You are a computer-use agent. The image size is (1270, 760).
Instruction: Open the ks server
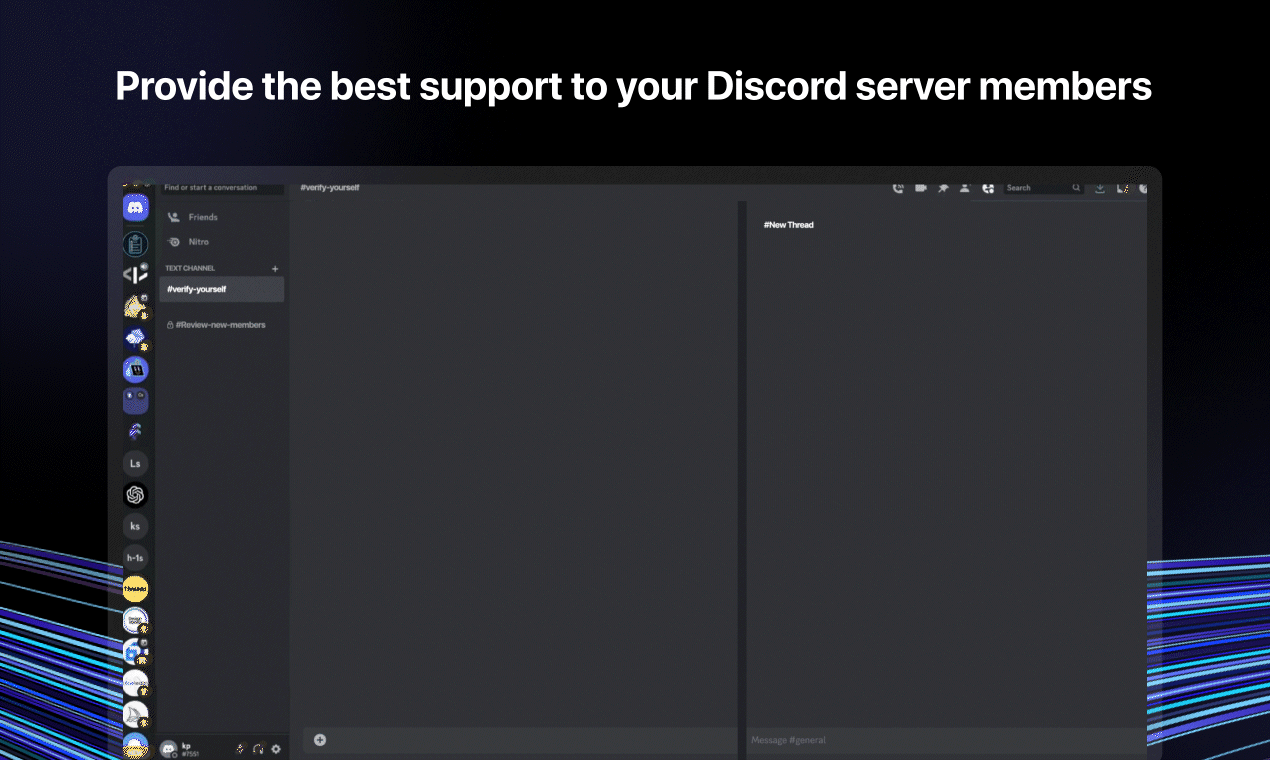coord(136,526)
